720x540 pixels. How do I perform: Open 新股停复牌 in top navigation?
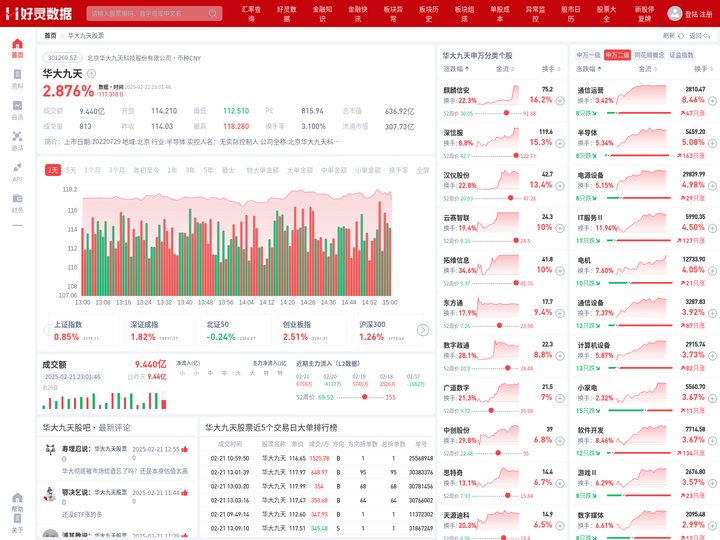(x=645, y=14)
